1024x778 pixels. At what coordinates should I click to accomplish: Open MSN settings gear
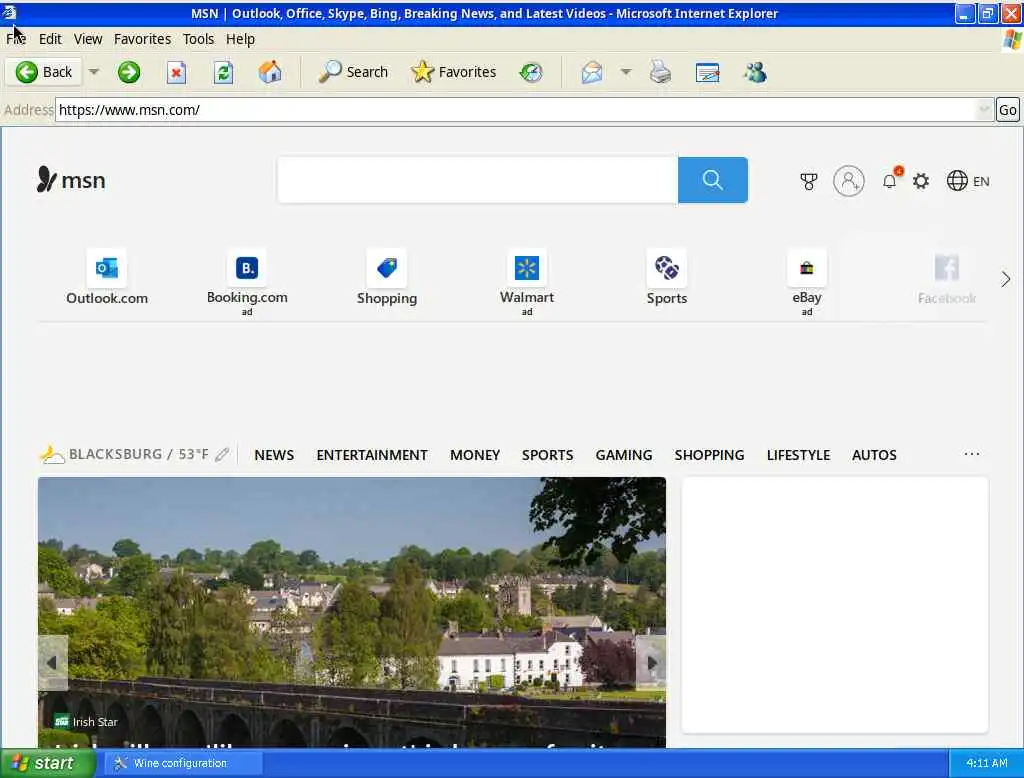921,181
